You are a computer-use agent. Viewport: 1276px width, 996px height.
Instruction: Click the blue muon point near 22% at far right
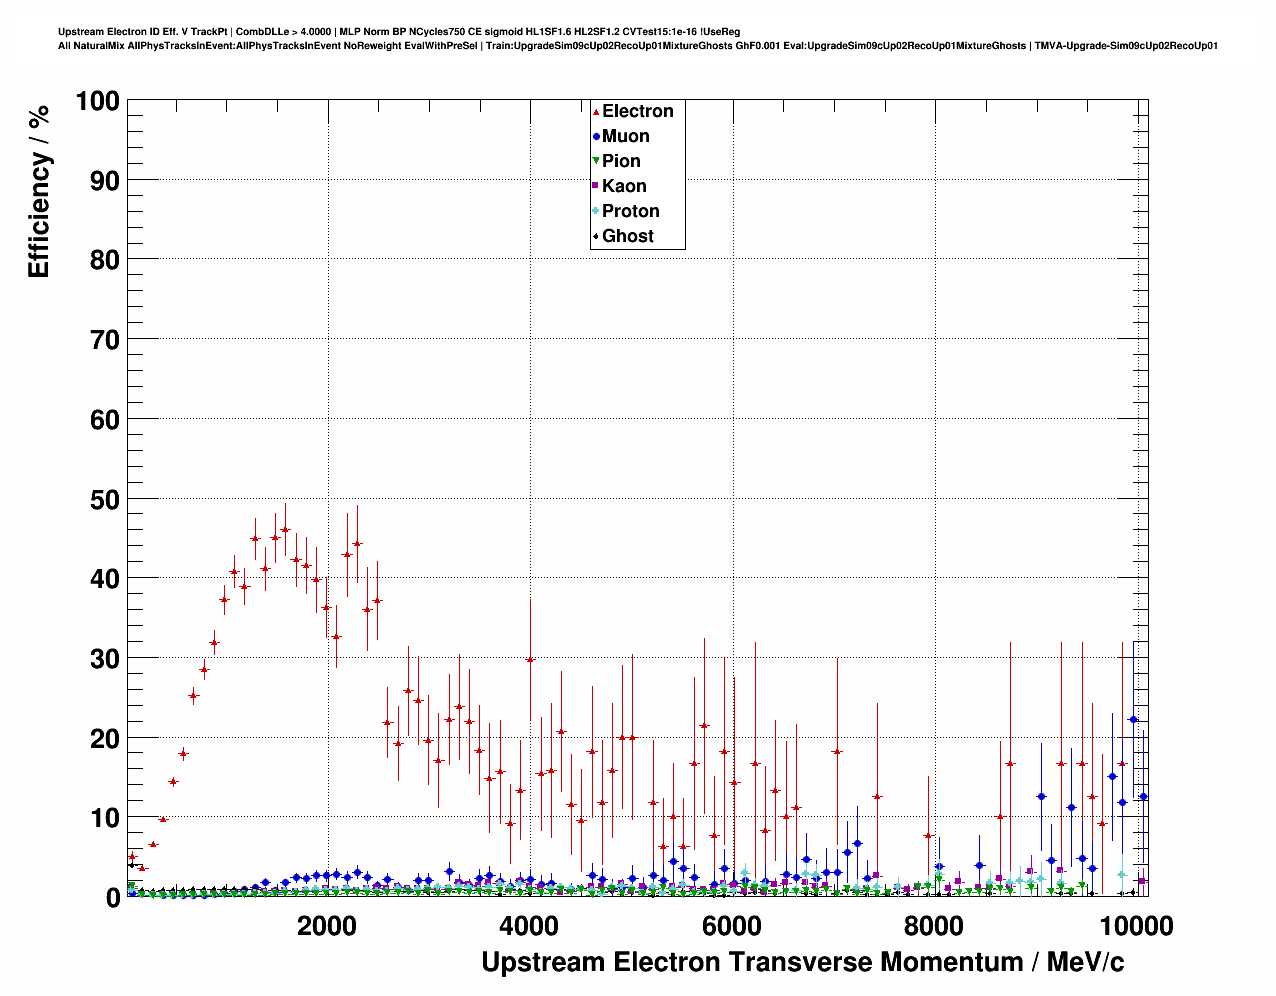coord(1133,719)
